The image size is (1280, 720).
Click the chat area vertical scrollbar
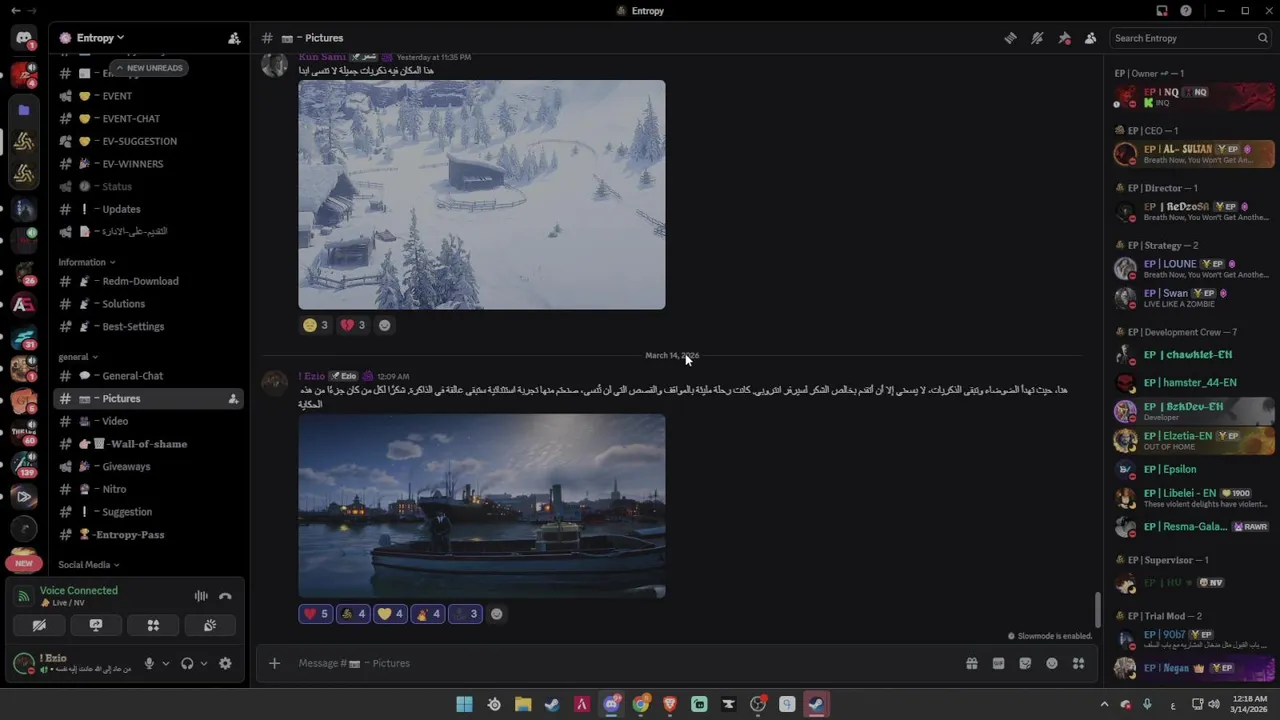tap(1097, 610)
